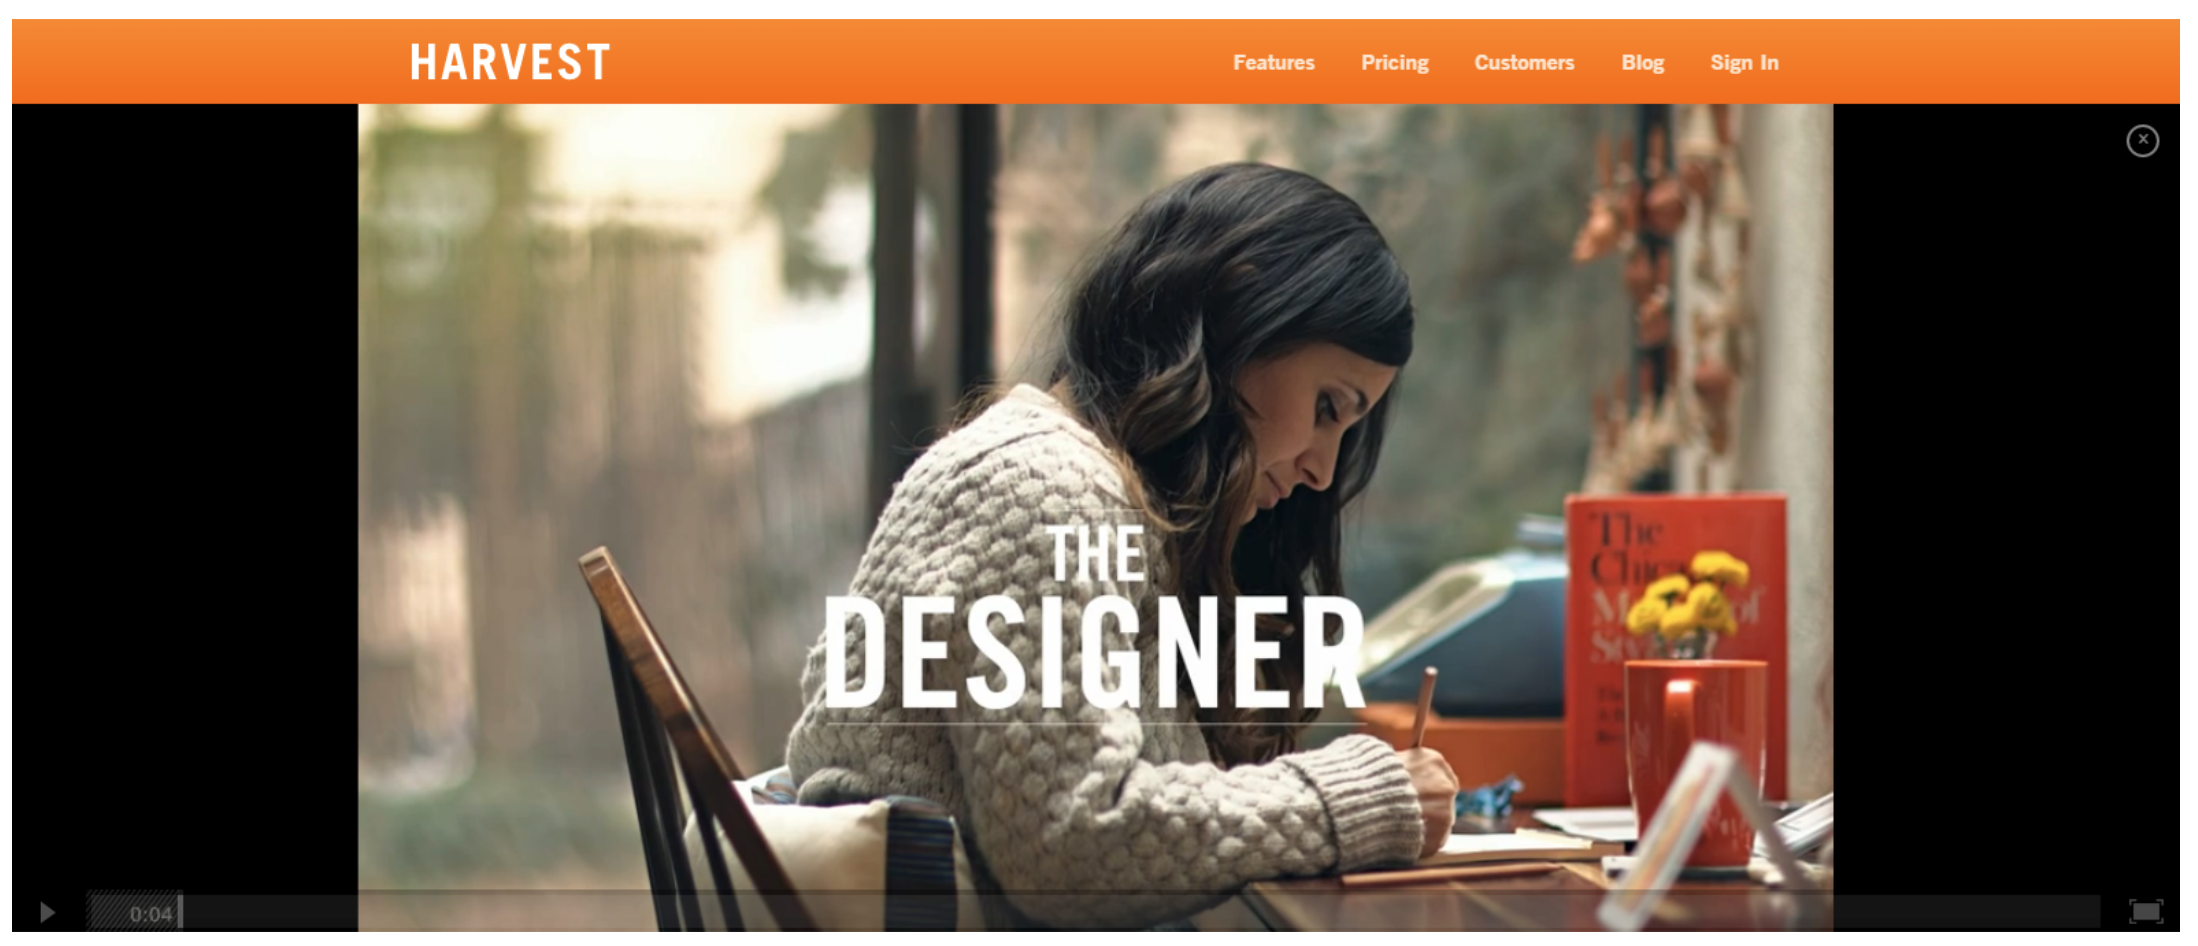Open the Features page
Image resolution: width=2198 pixels, height=946 pixels.
coord(1273,62)
